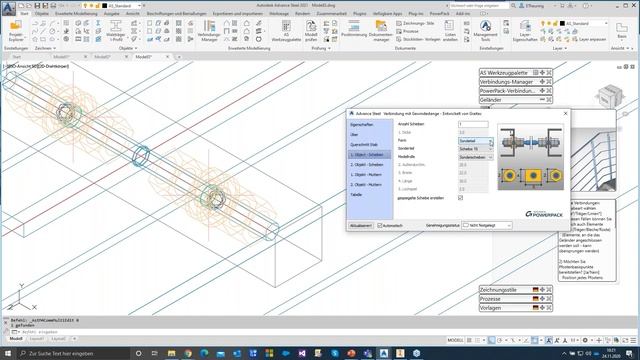
Task: Toggle the Automatisch checkbox
Action: click(380, 225)
